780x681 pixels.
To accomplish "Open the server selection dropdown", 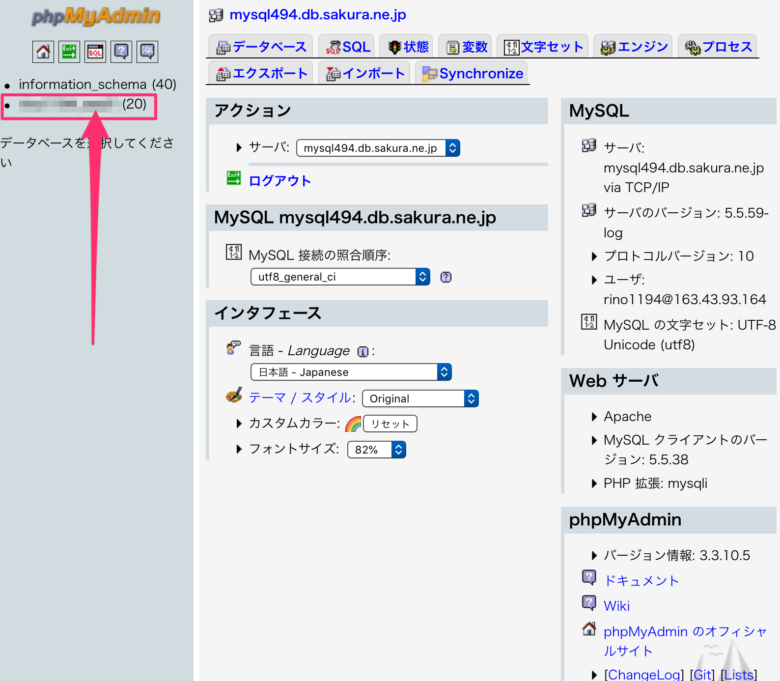I will click(x=378, y=148).
